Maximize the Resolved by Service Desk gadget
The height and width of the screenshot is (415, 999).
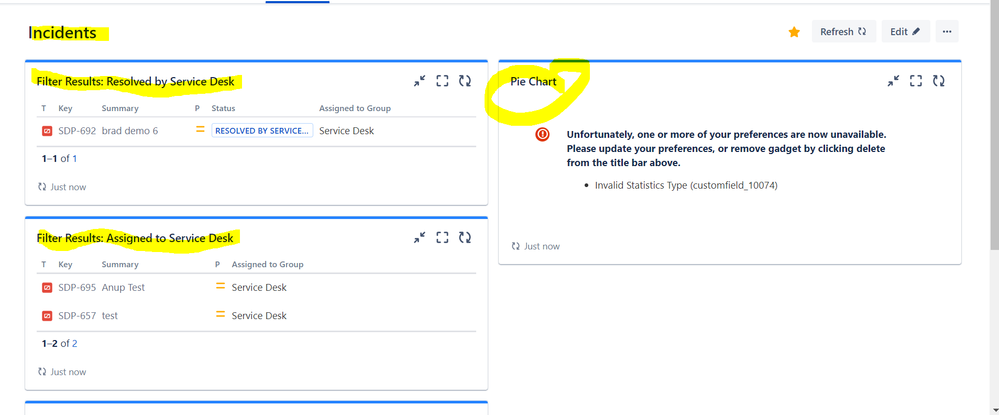pyautogui.click(x=442, y=81)
